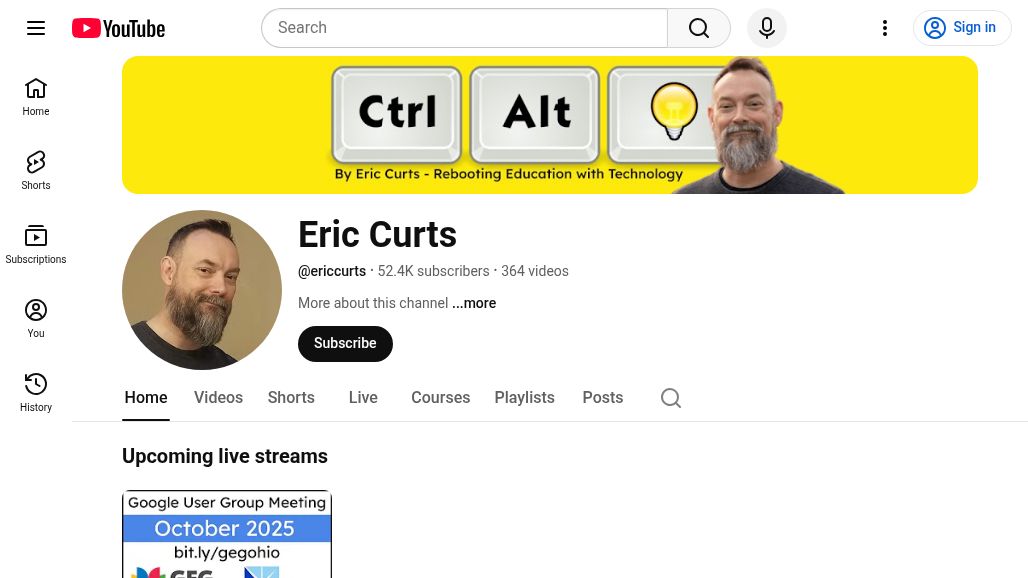
Task: Run the search using the magnifier button
Action: (699, 27)
